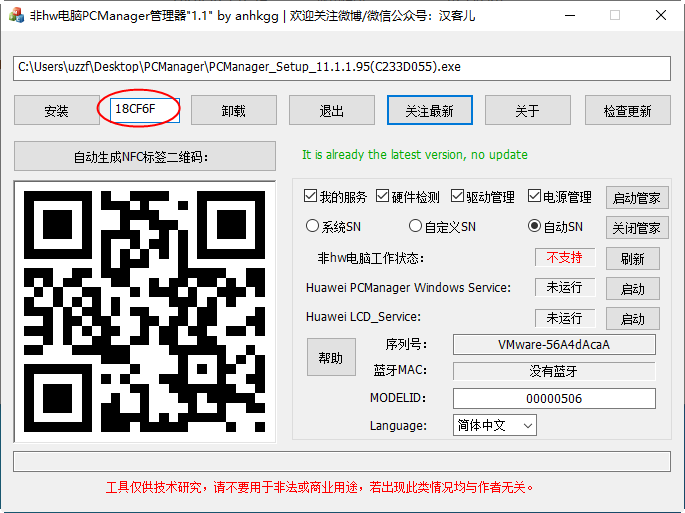Select the 系统SN radio option
The image size is (685, 513).
click(313, 226)
